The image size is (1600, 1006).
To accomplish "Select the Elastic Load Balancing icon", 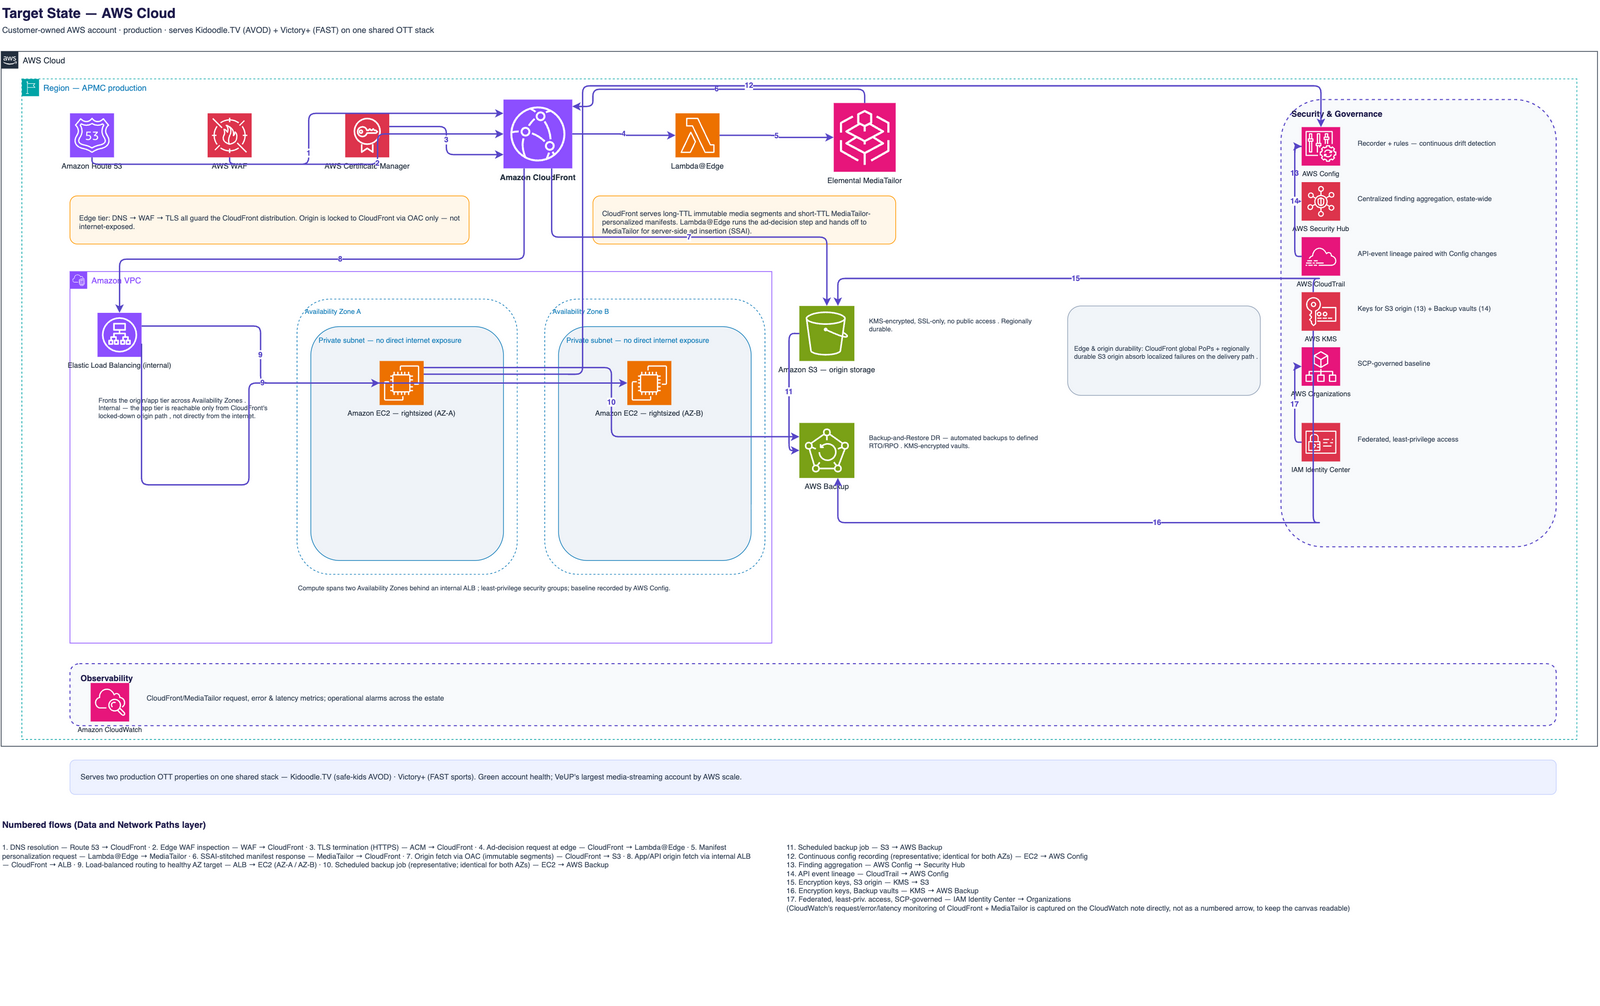I will (119, 335).
